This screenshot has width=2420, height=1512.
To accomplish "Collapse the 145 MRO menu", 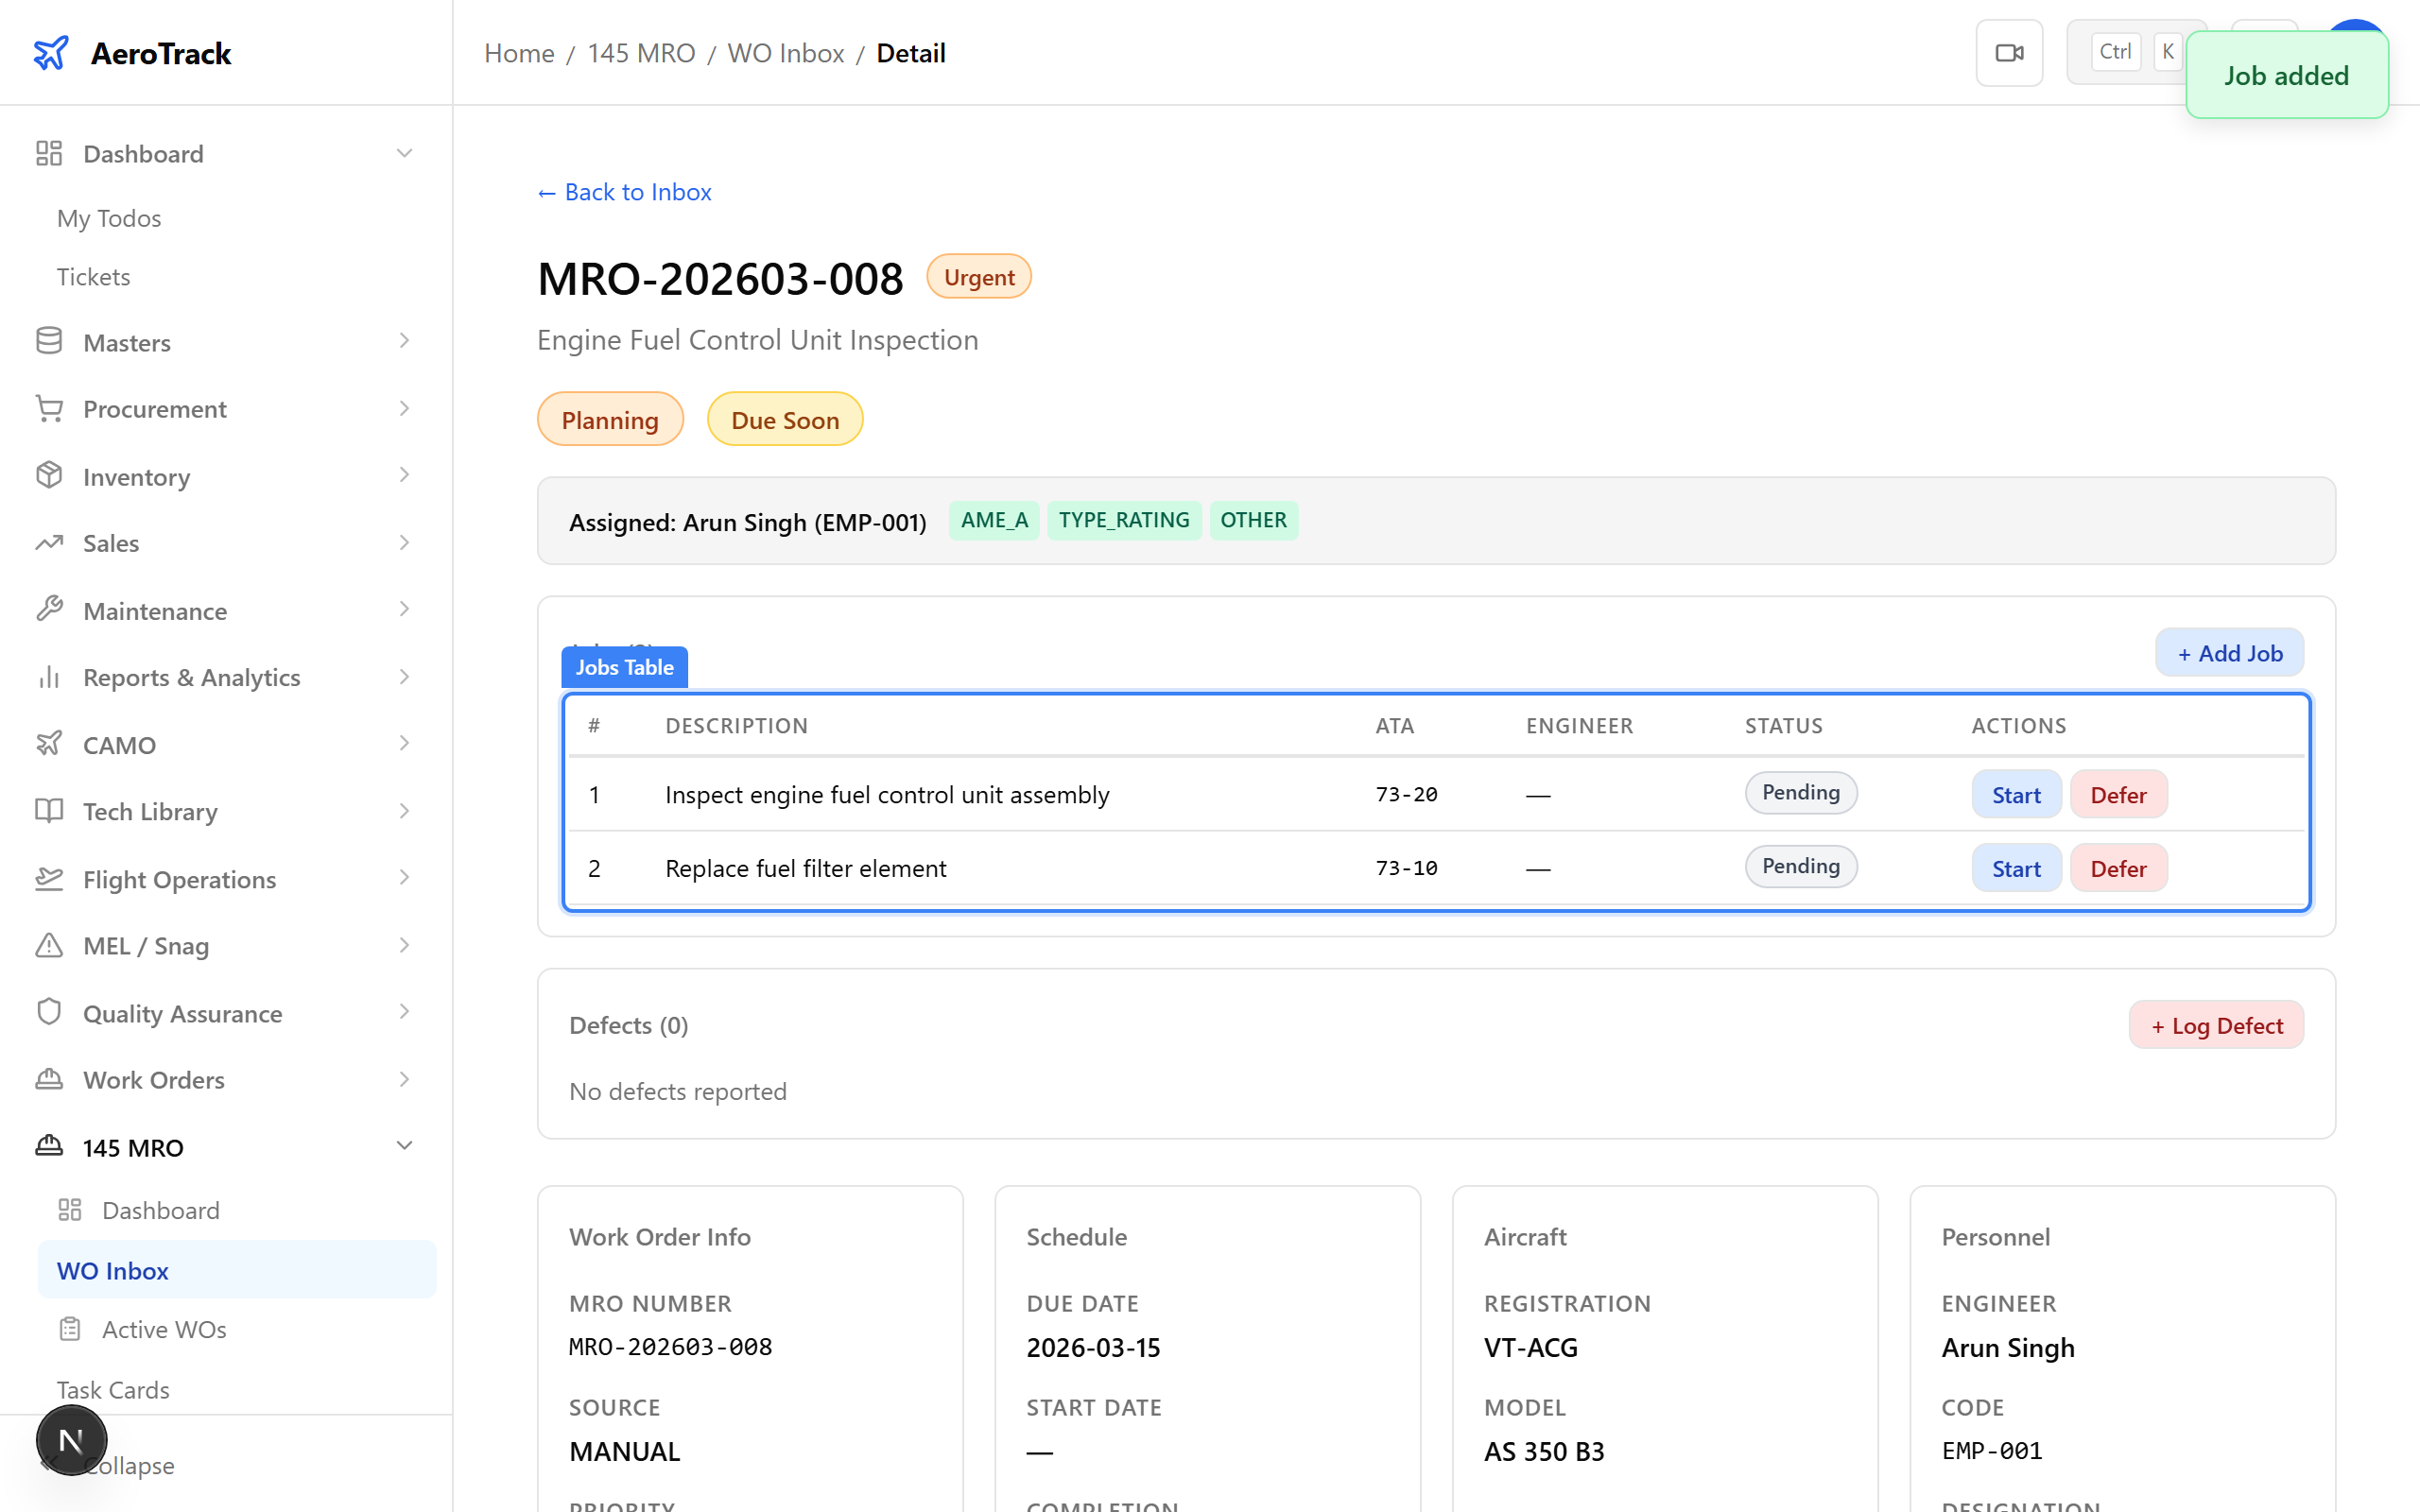I will (404, 1146).
